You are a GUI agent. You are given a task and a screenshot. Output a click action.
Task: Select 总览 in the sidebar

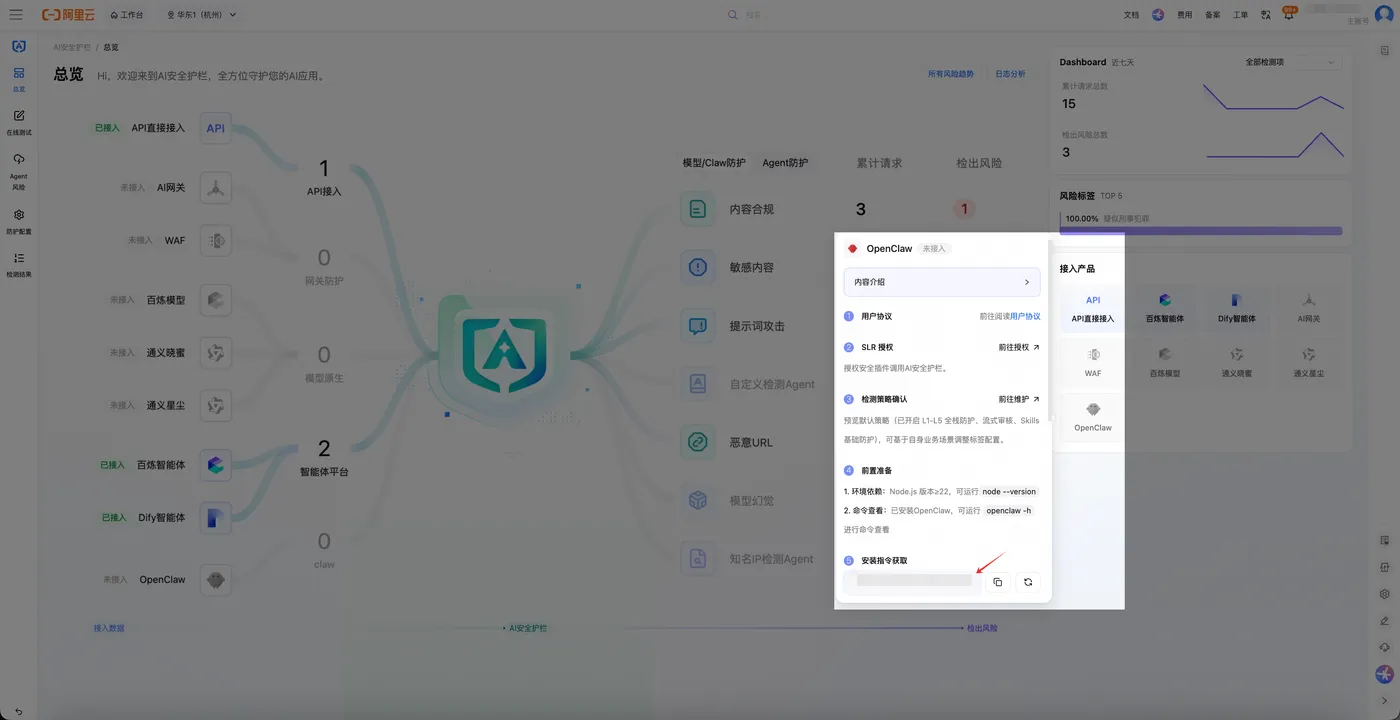[x=19, y=79]
